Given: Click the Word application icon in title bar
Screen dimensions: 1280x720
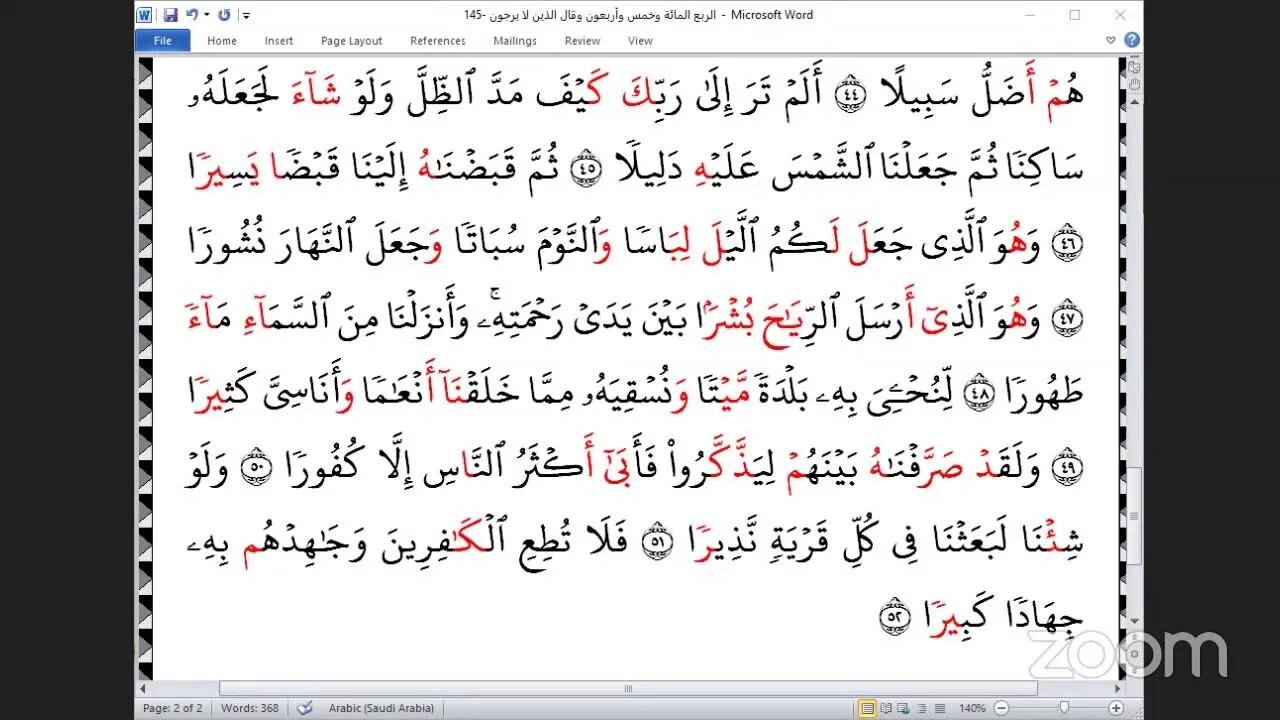Looking at the screenshot, I should (144, 15).
